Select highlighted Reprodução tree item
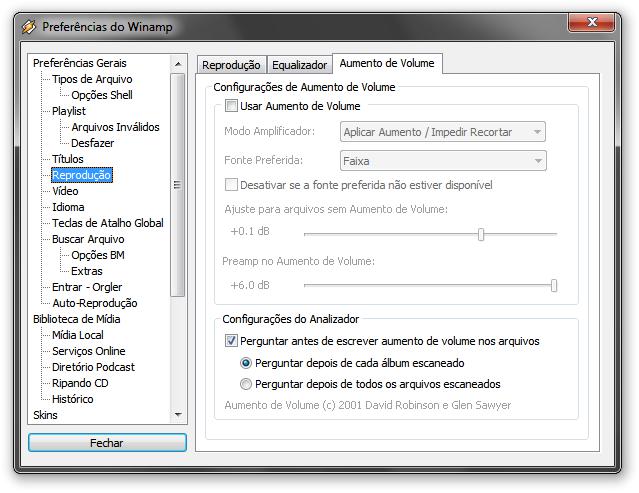Image resolution: width=639 pixels, height=493 pixels. click(x=82, y=175)
